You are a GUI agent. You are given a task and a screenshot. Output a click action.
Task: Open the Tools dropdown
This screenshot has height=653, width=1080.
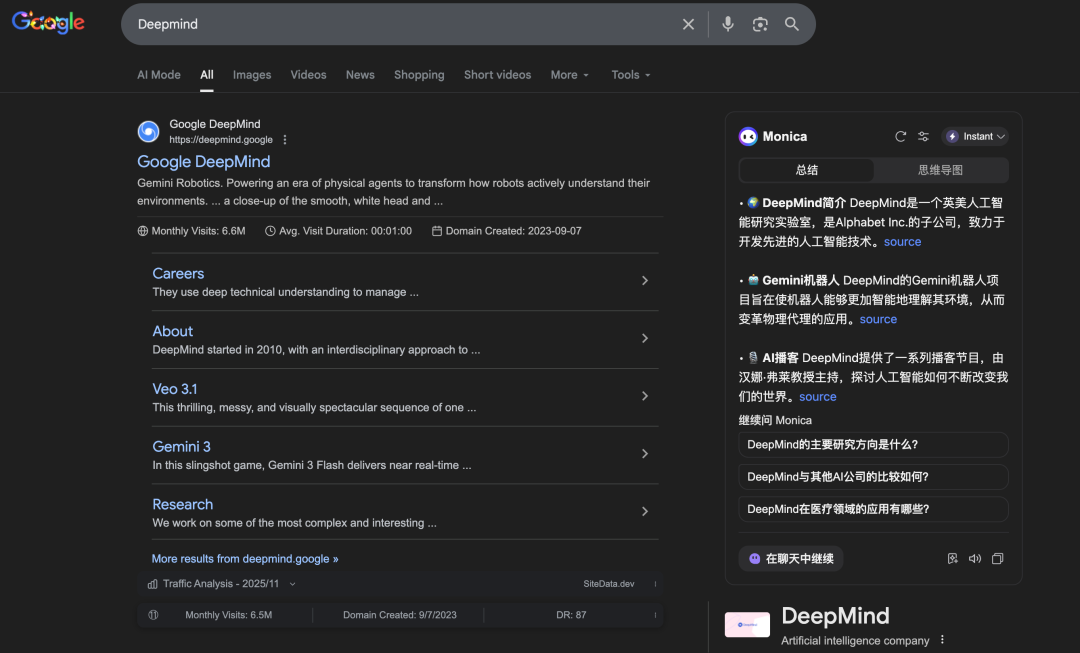[631, 75]
